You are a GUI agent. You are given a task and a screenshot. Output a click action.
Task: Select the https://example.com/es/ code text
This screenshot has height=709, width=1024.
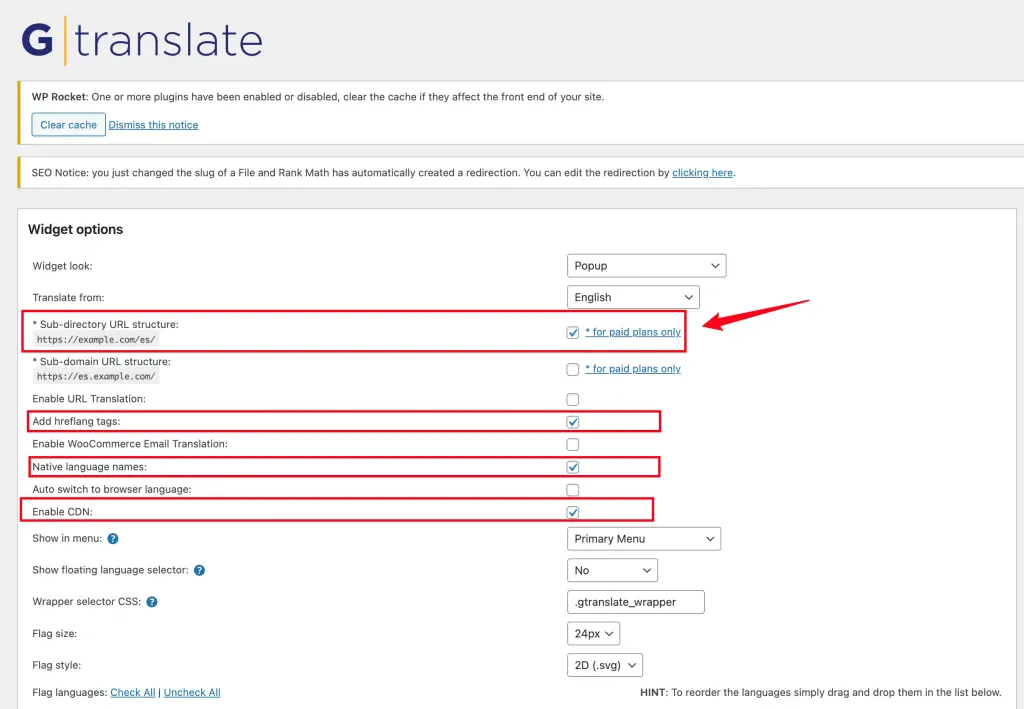96,339
